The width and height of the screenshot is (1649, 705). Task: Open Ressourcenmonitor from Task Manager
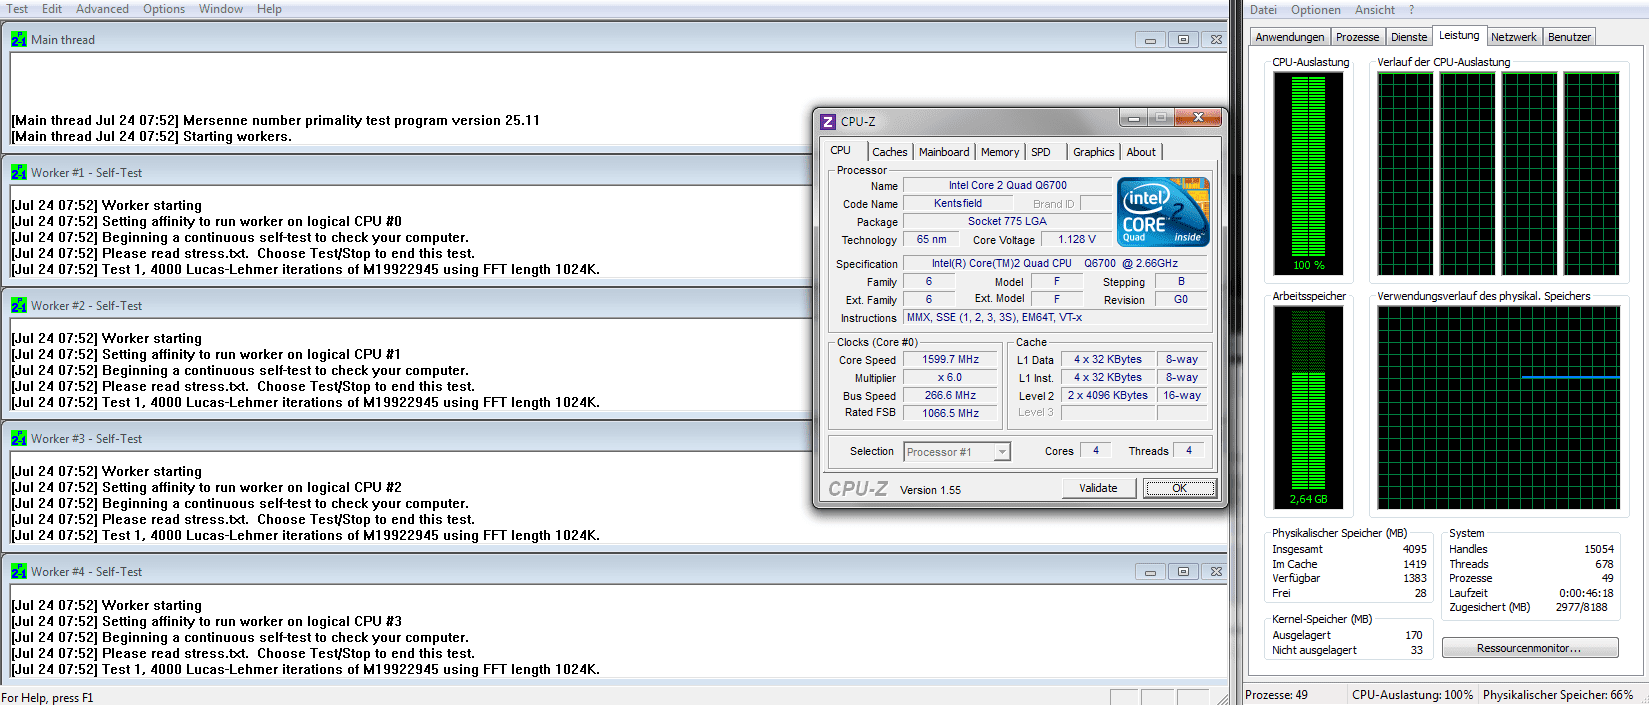point(1530,648)
